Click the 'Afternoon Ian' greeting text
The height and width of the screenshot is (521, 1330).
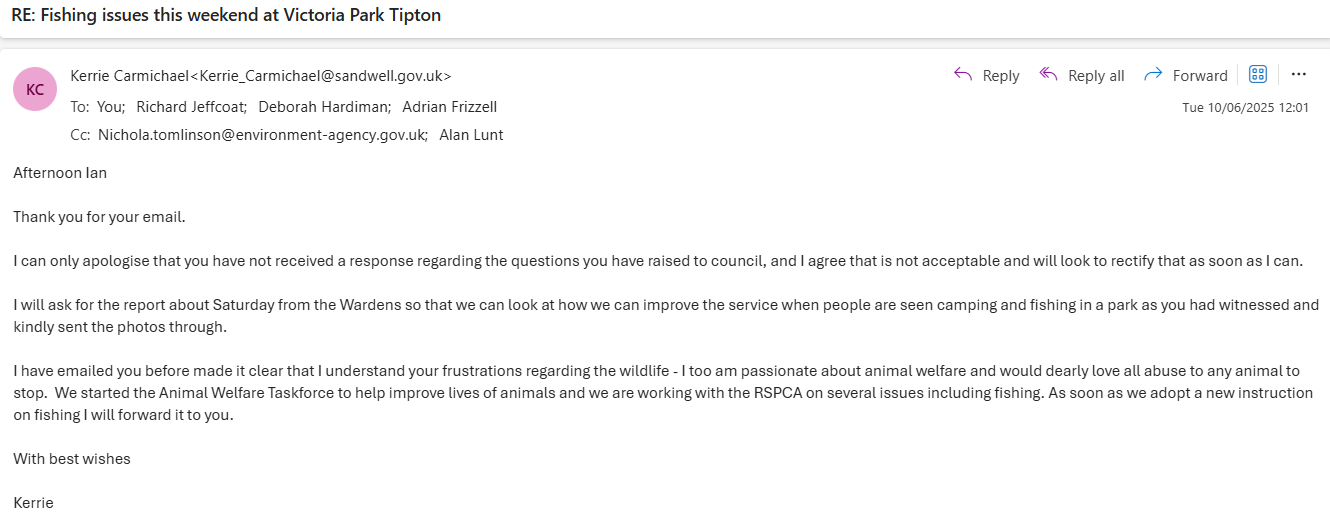click(x=60, y=173)
